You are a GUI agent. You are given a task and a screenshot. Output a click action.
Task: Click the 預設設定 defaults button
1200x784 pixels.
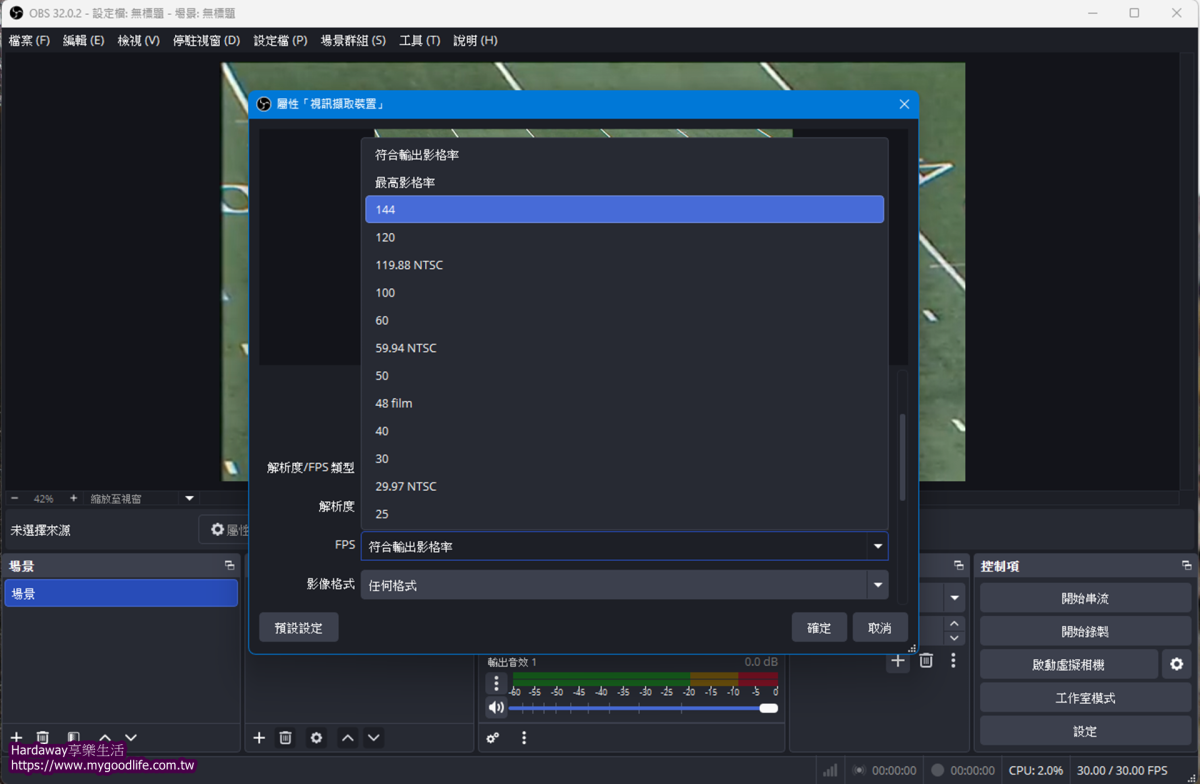pos(298,628)
